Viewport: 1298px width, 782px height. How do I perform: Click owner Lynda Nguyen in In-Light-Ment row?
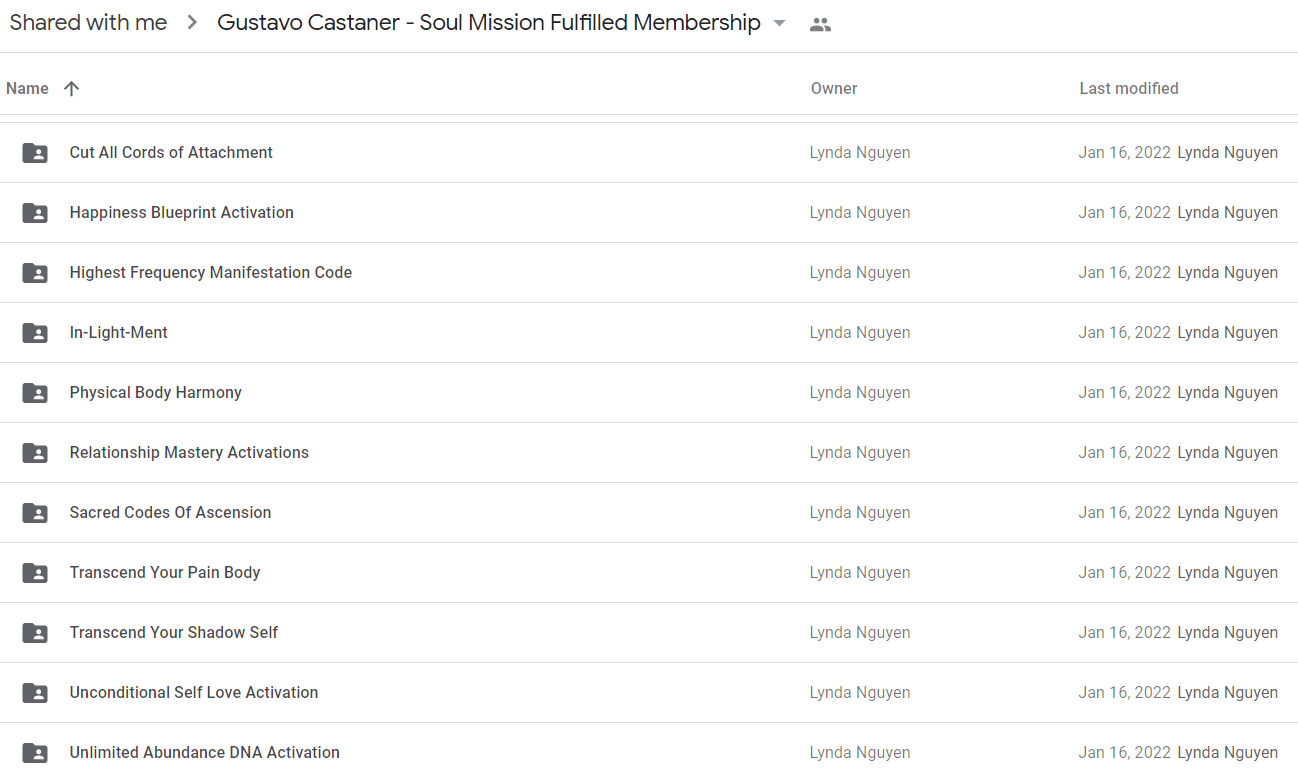point(860,333)
